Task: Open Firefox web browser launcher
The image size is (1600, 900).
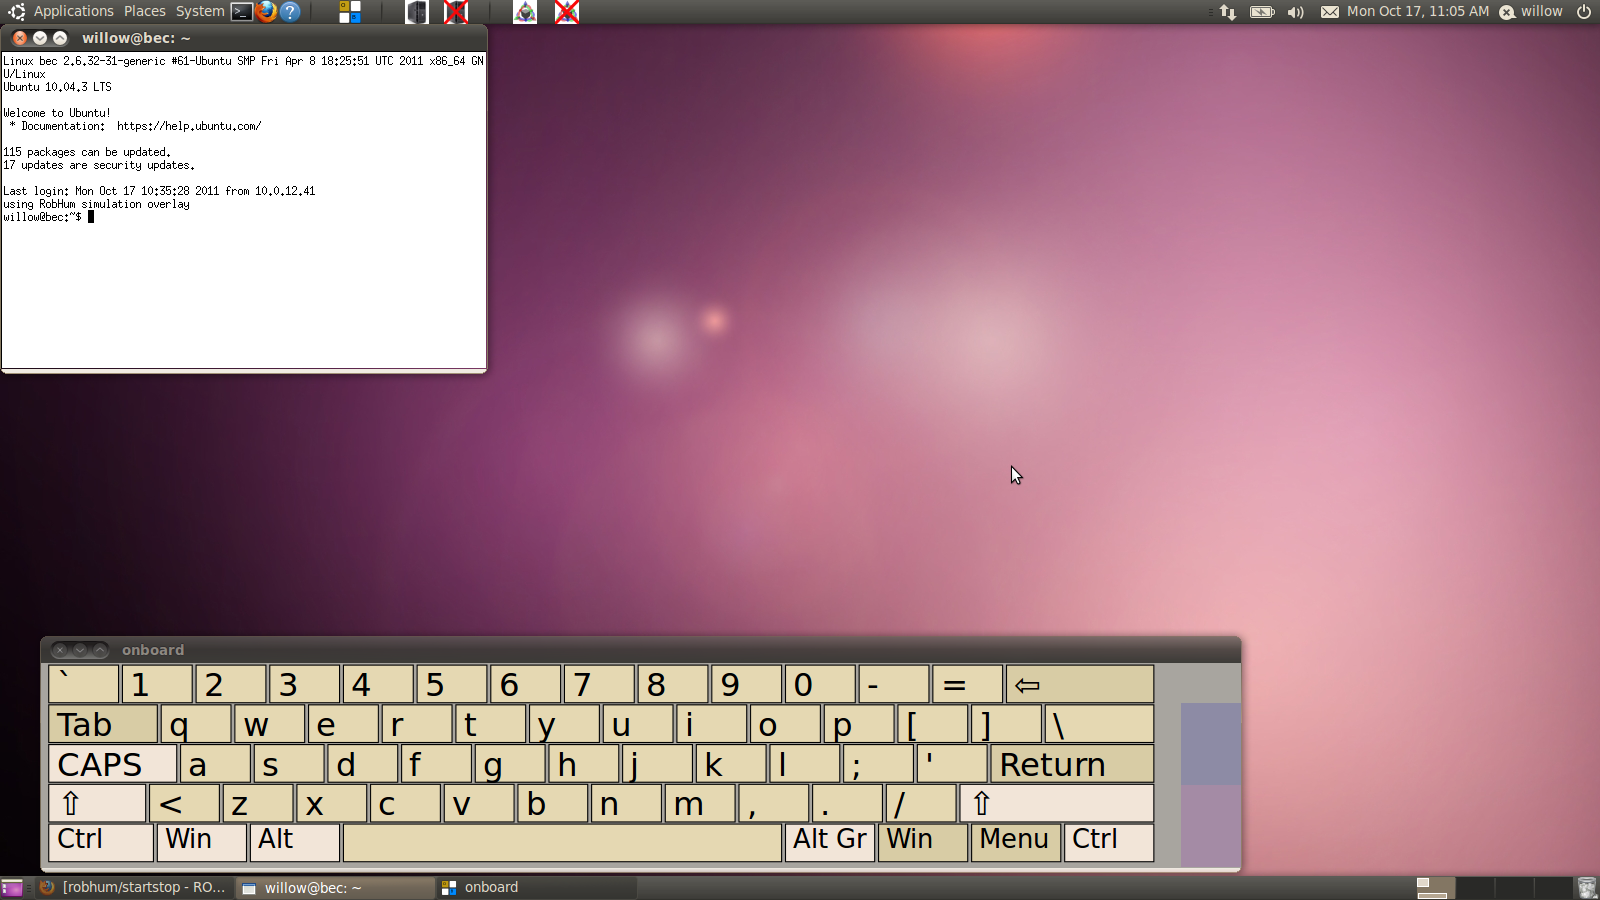Action: click(x=266, y=12)
